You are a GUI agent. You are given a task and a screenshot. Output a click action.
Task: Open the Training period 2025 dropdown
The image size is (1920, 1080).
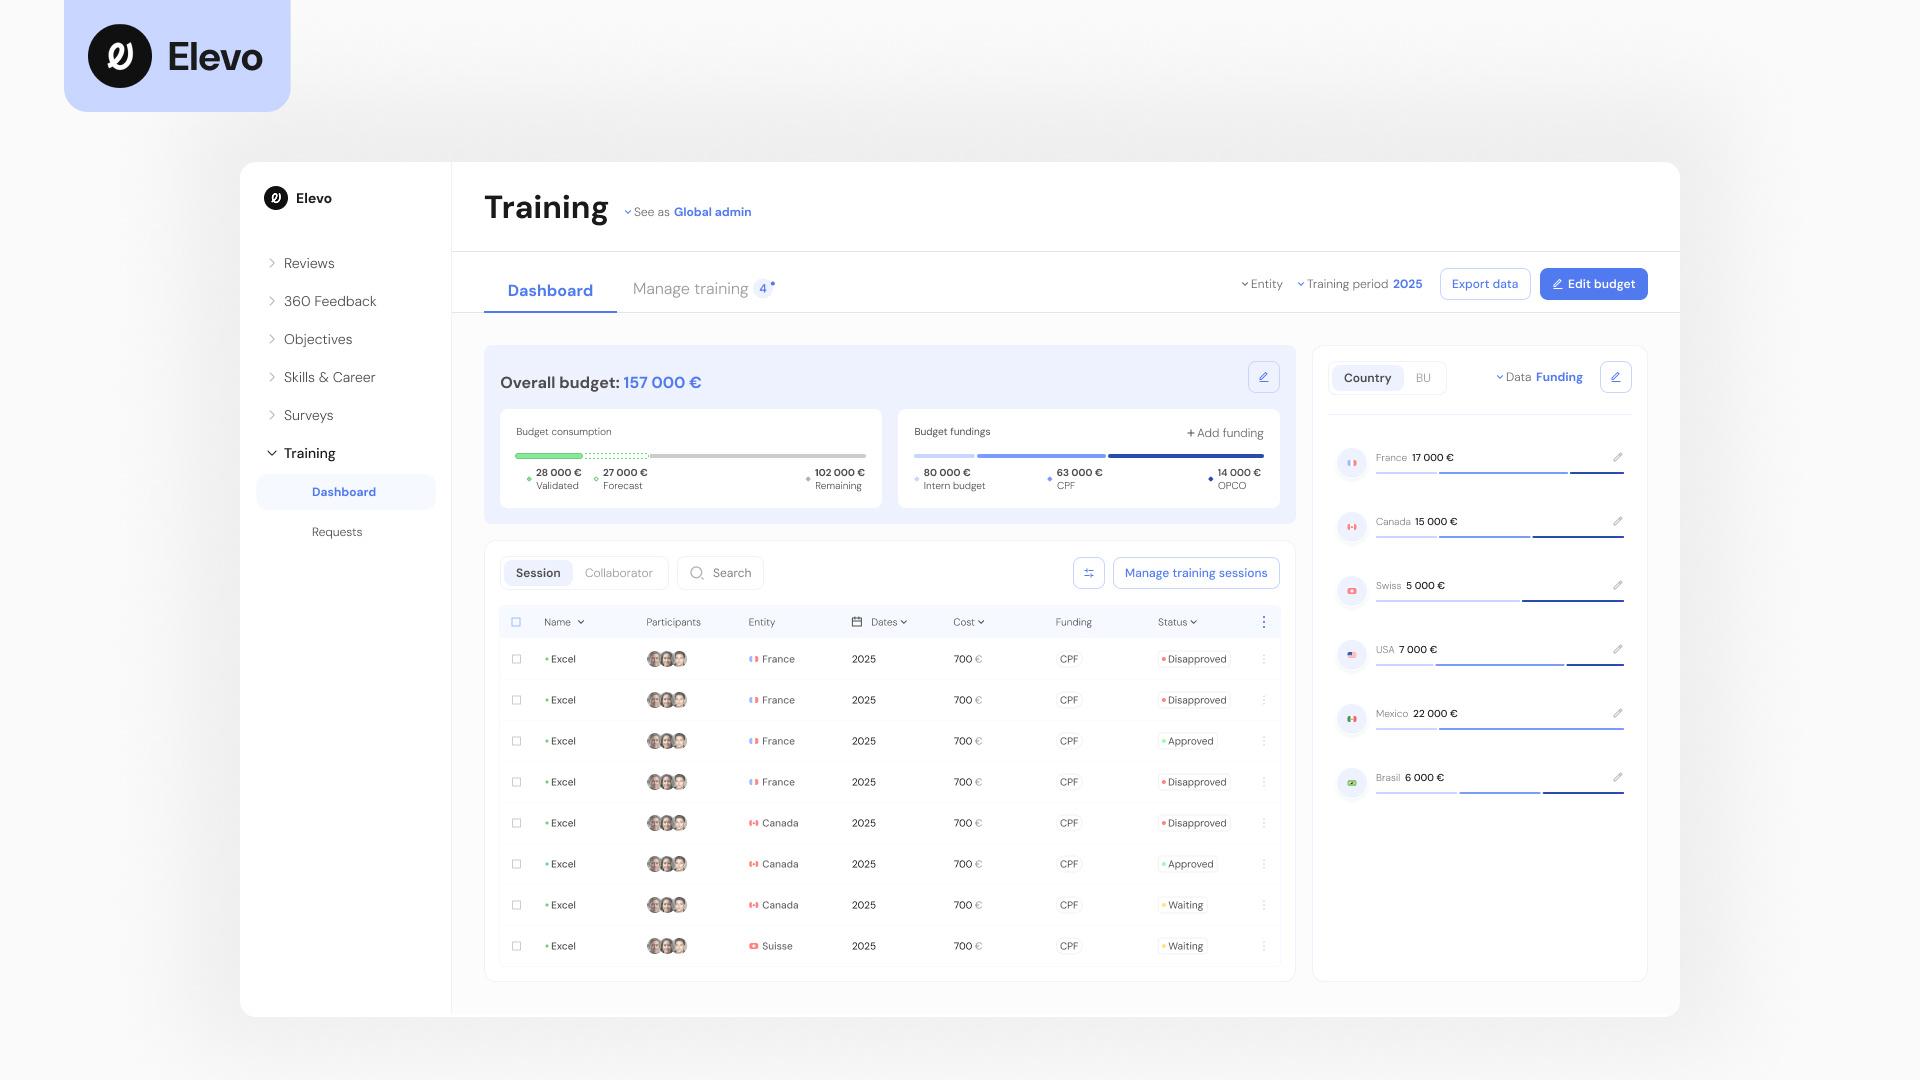coord(1360,284)
